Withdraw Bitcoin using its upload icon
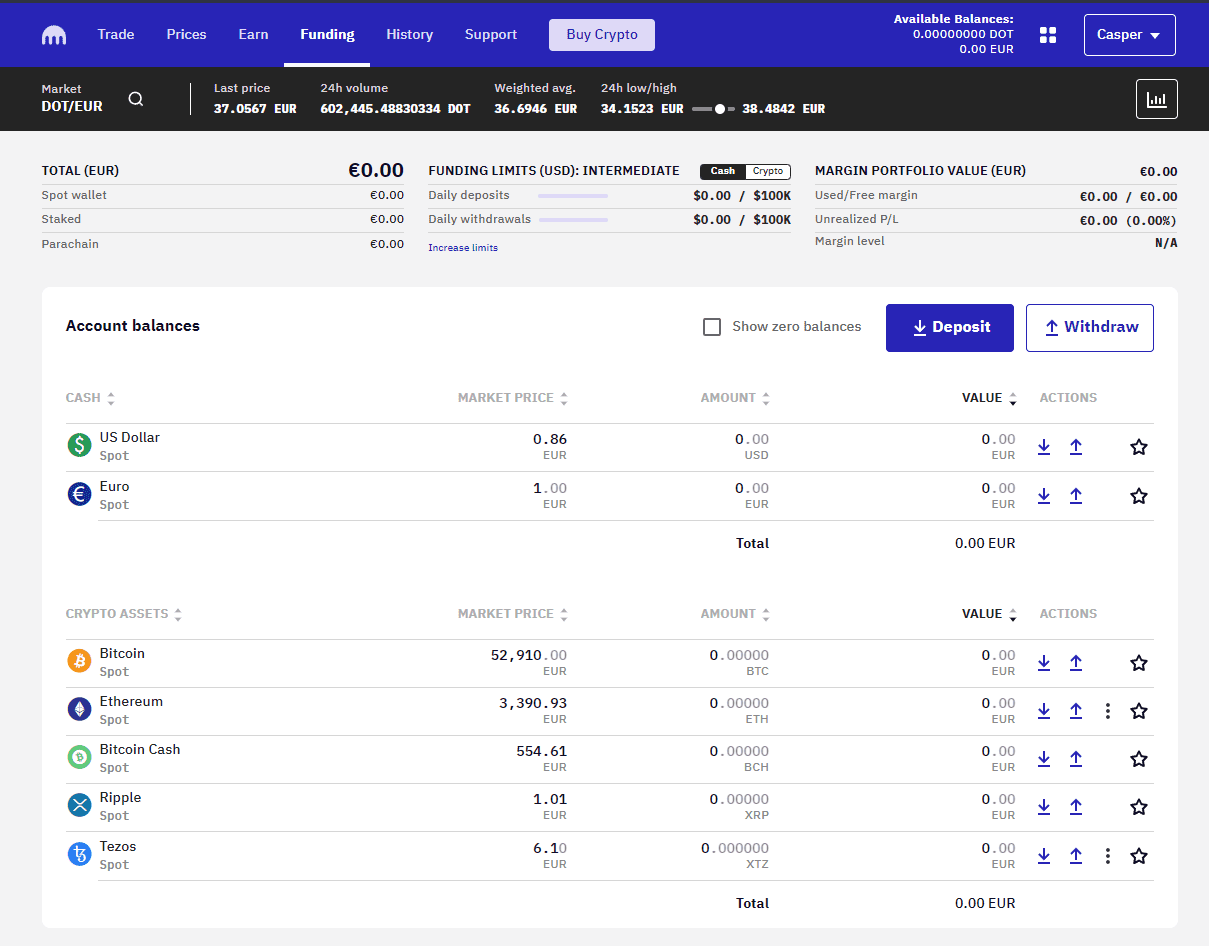This screenshot has height=946, width=1209. (x=1076, y=663)
